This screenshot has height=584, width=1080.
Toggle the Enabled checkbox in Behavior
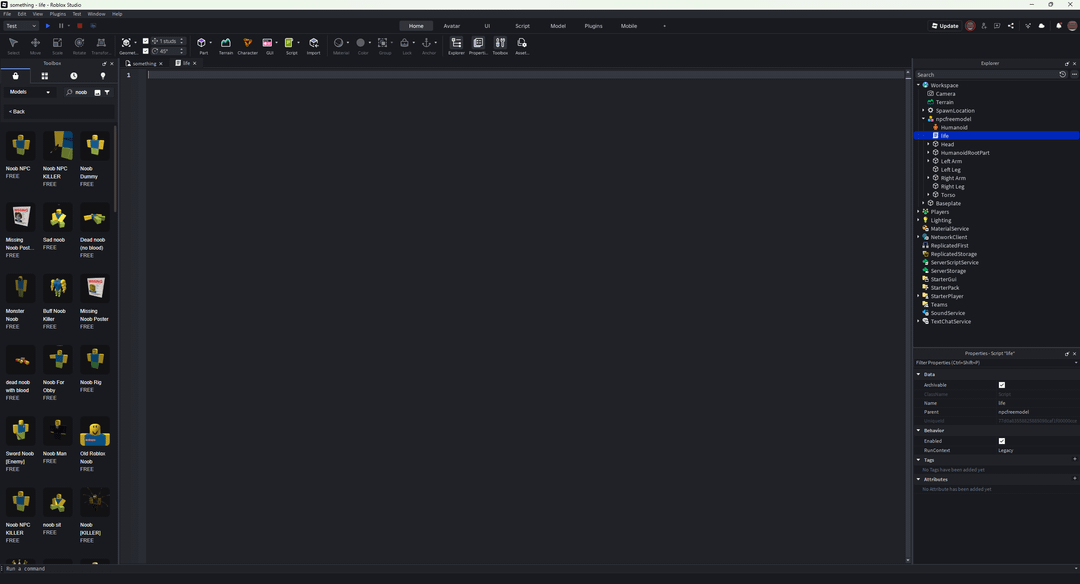(x=1001, y=441)
